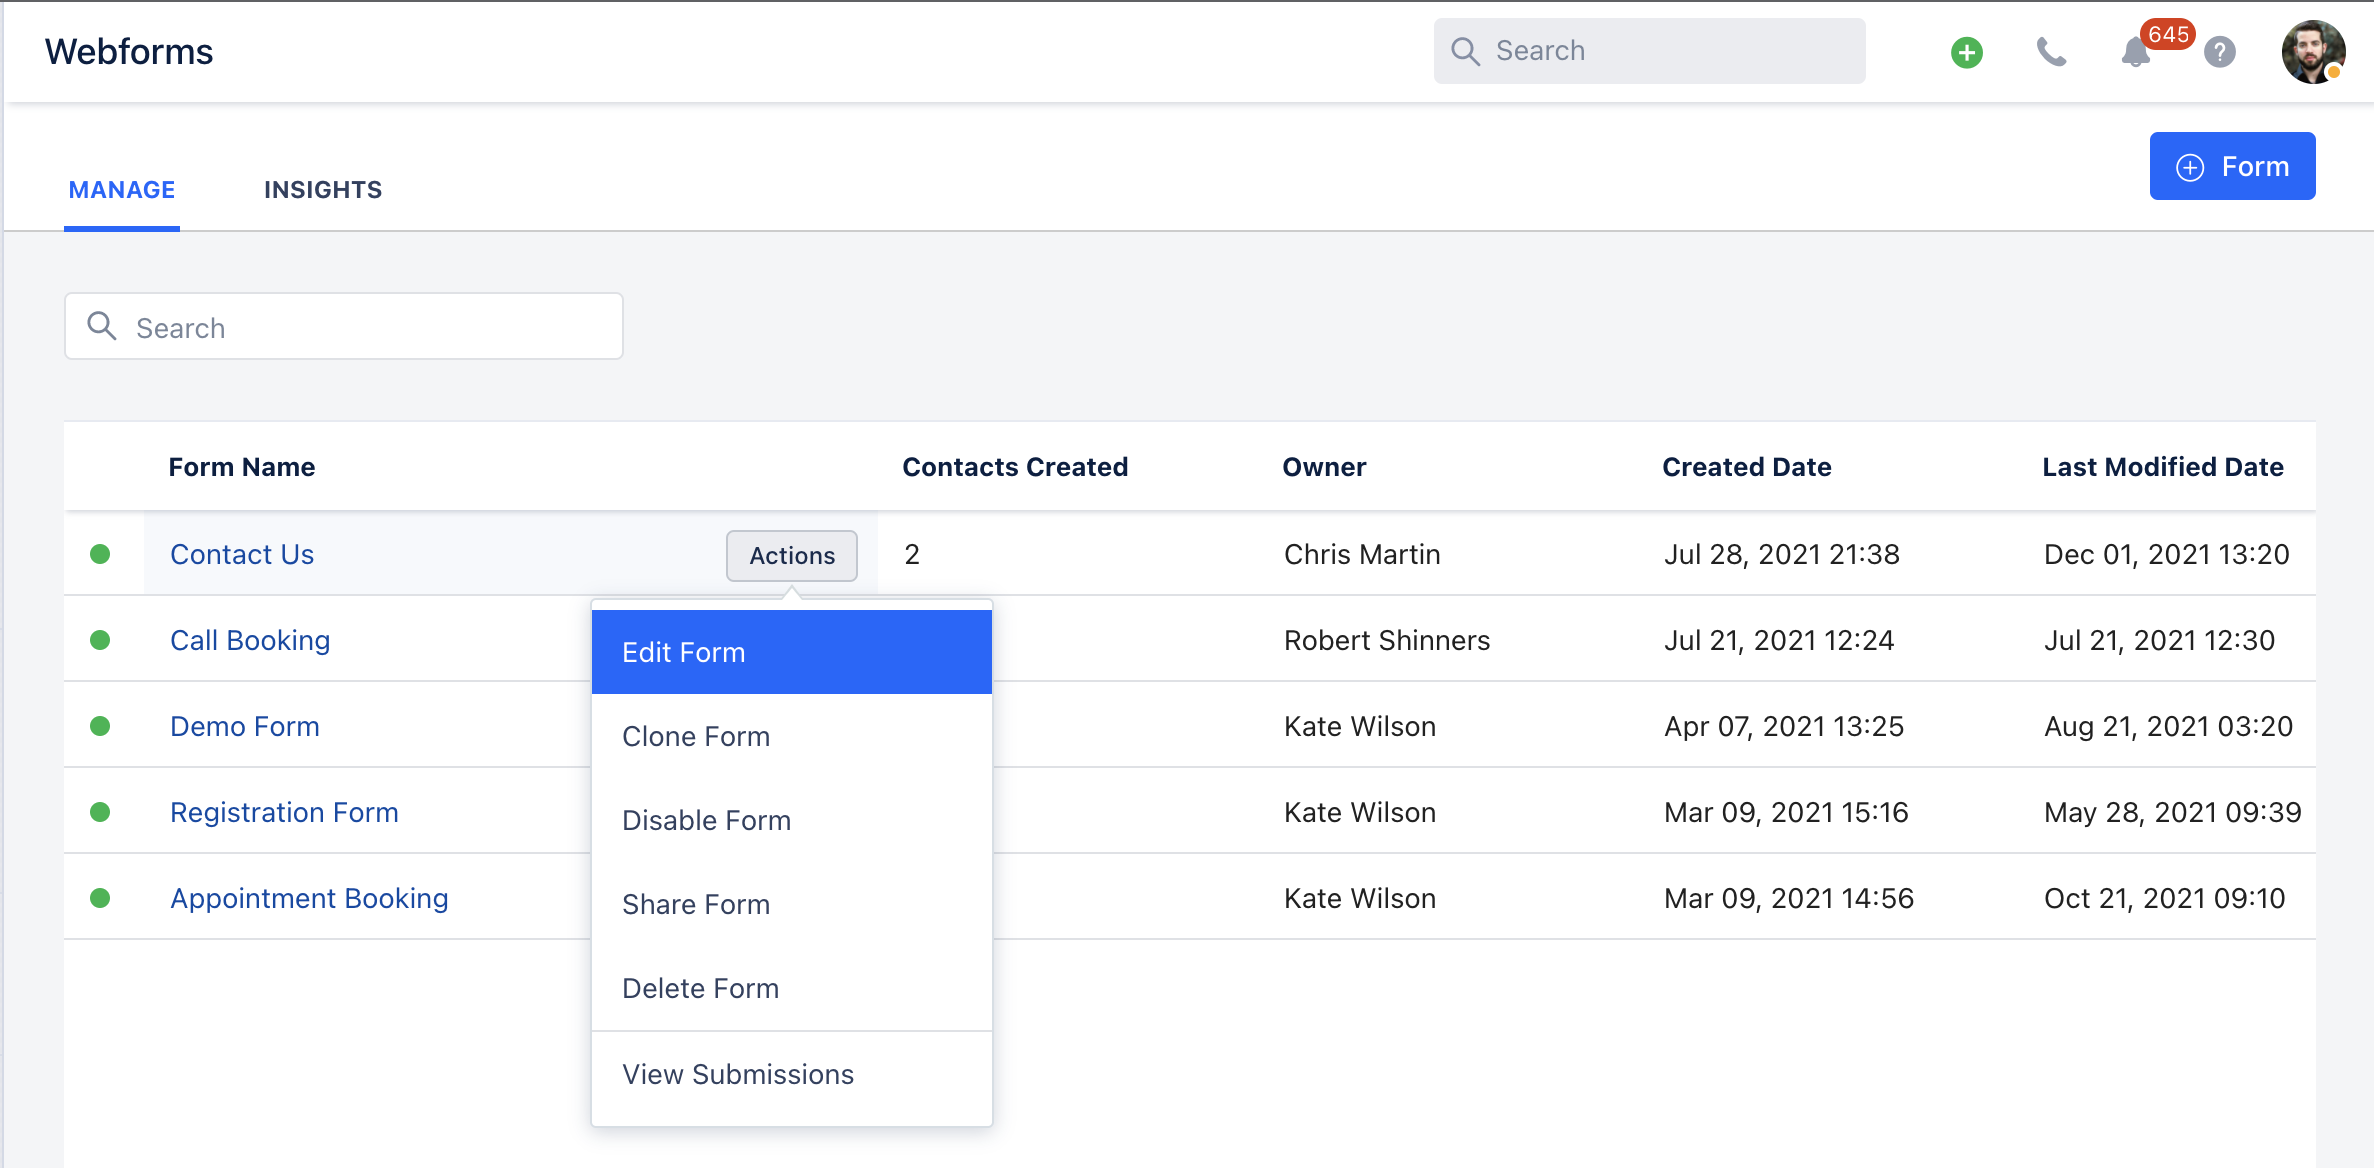This screenshot has height=1168, width=2374.
Task: Click the help question mark icon
Action: tap(2219, 52)
